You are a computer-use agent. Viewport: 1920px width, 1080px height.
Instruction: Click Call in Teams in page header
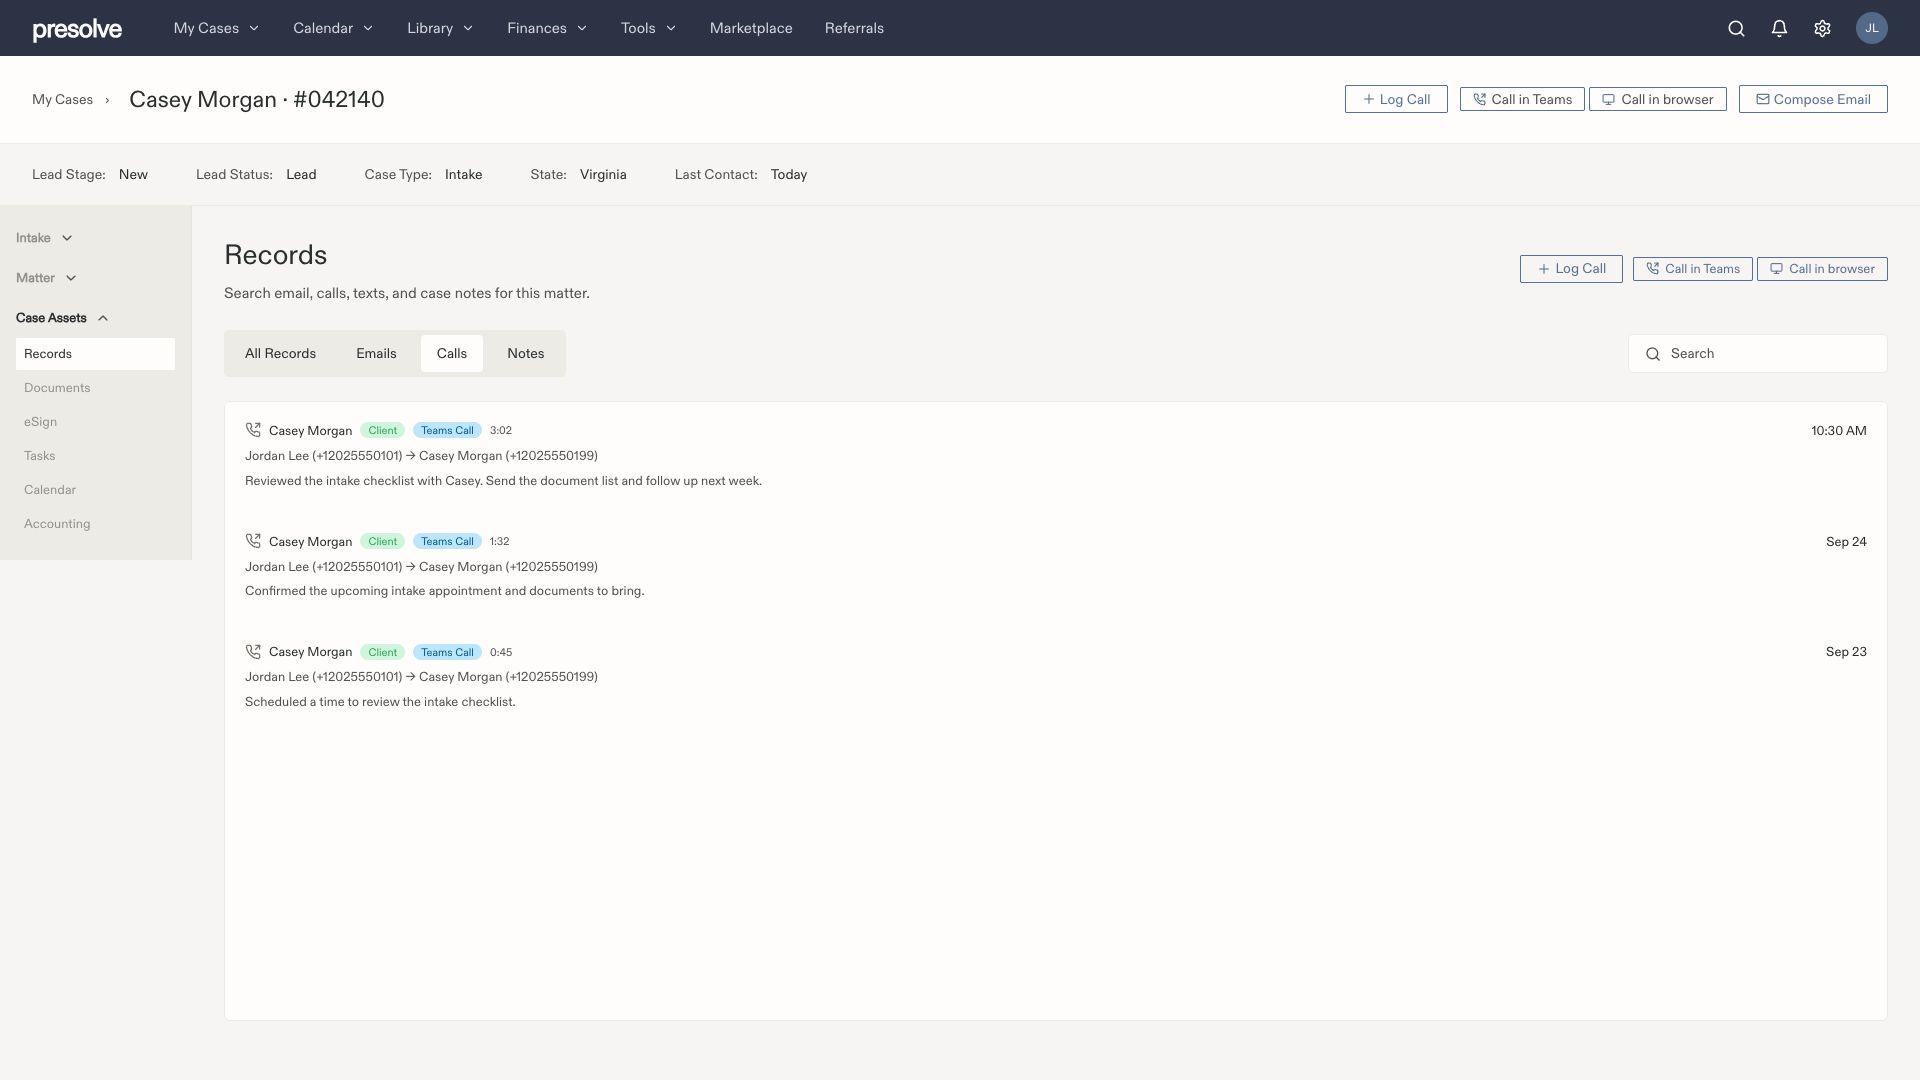[1522, 99]
